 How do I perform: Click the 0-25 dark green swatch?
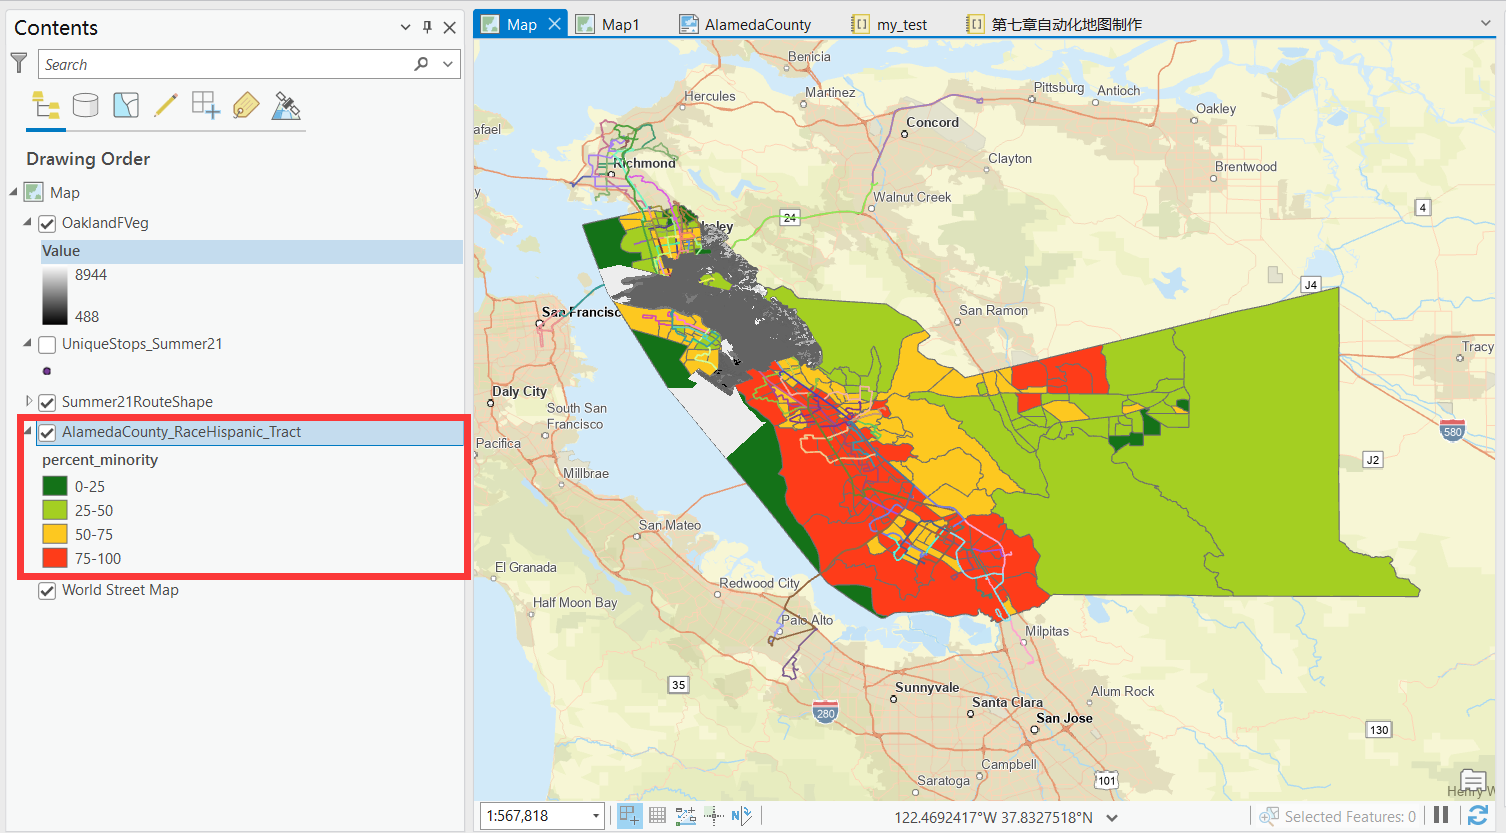[x=55, y=486]
